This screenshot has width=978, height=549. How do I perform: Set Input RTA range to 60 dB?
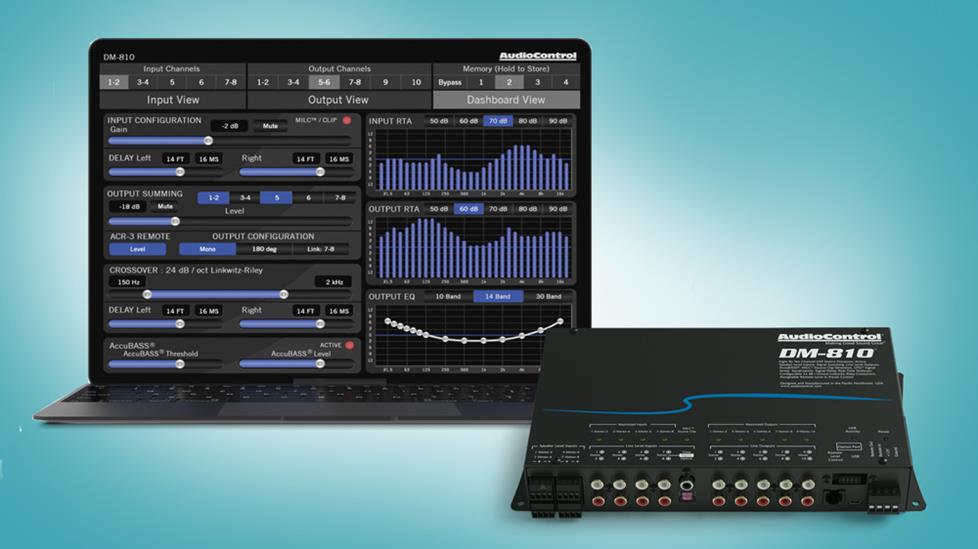point(468,121)
